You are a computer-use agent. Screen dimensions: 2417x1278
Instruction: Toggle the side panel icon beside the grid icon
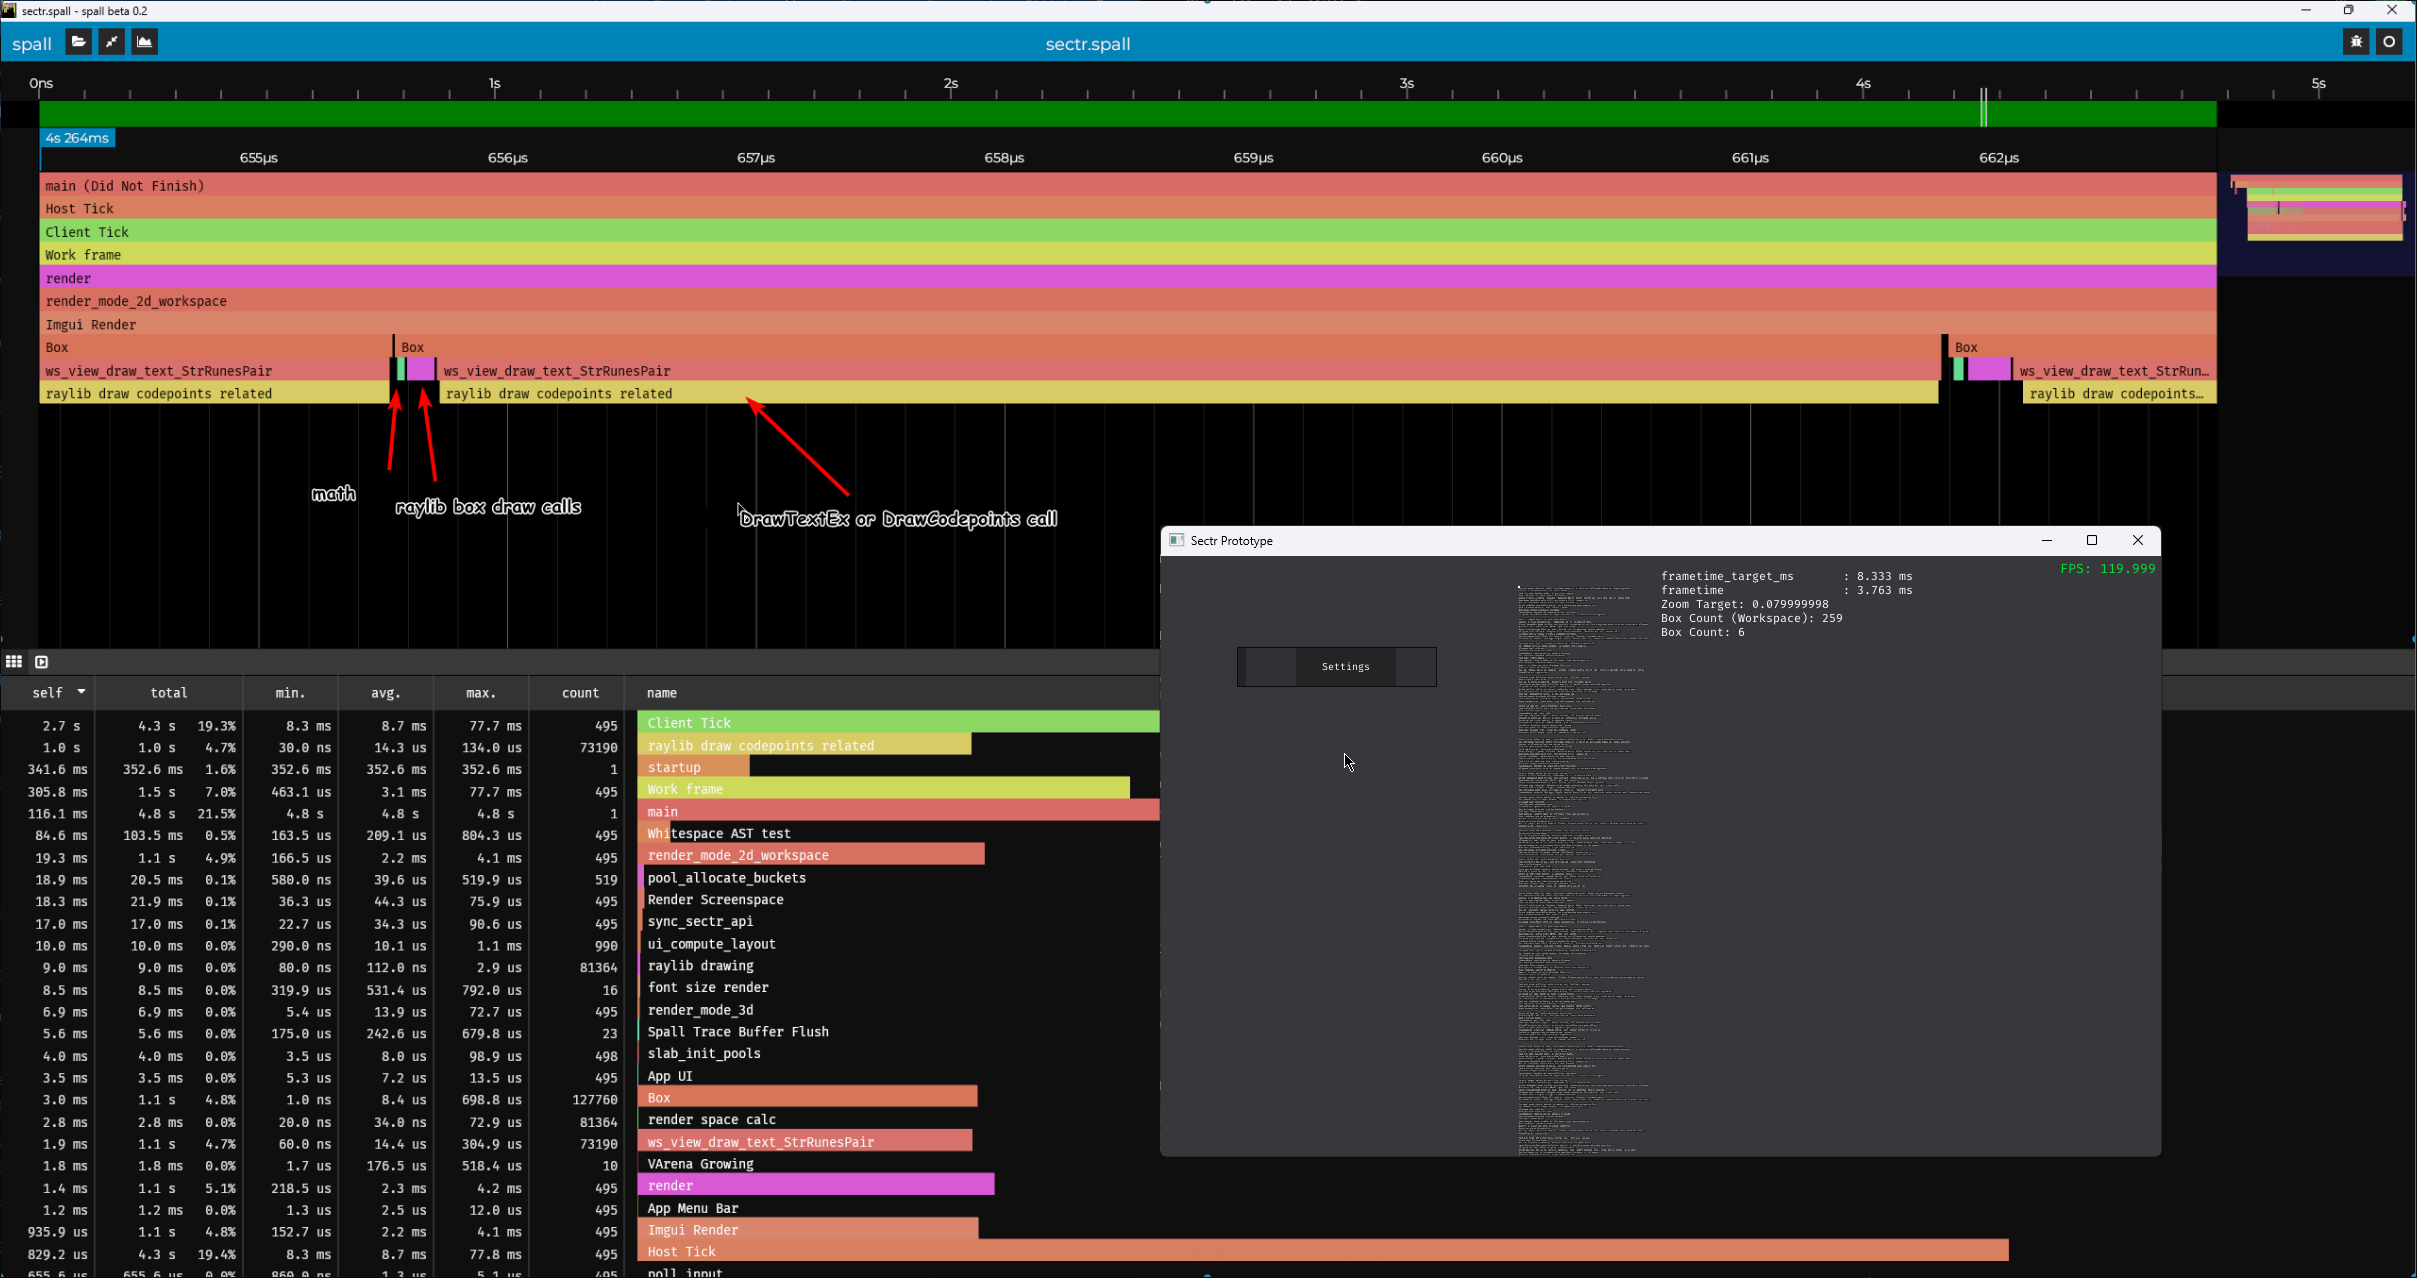pyautogui.click(x=42, y=661)
